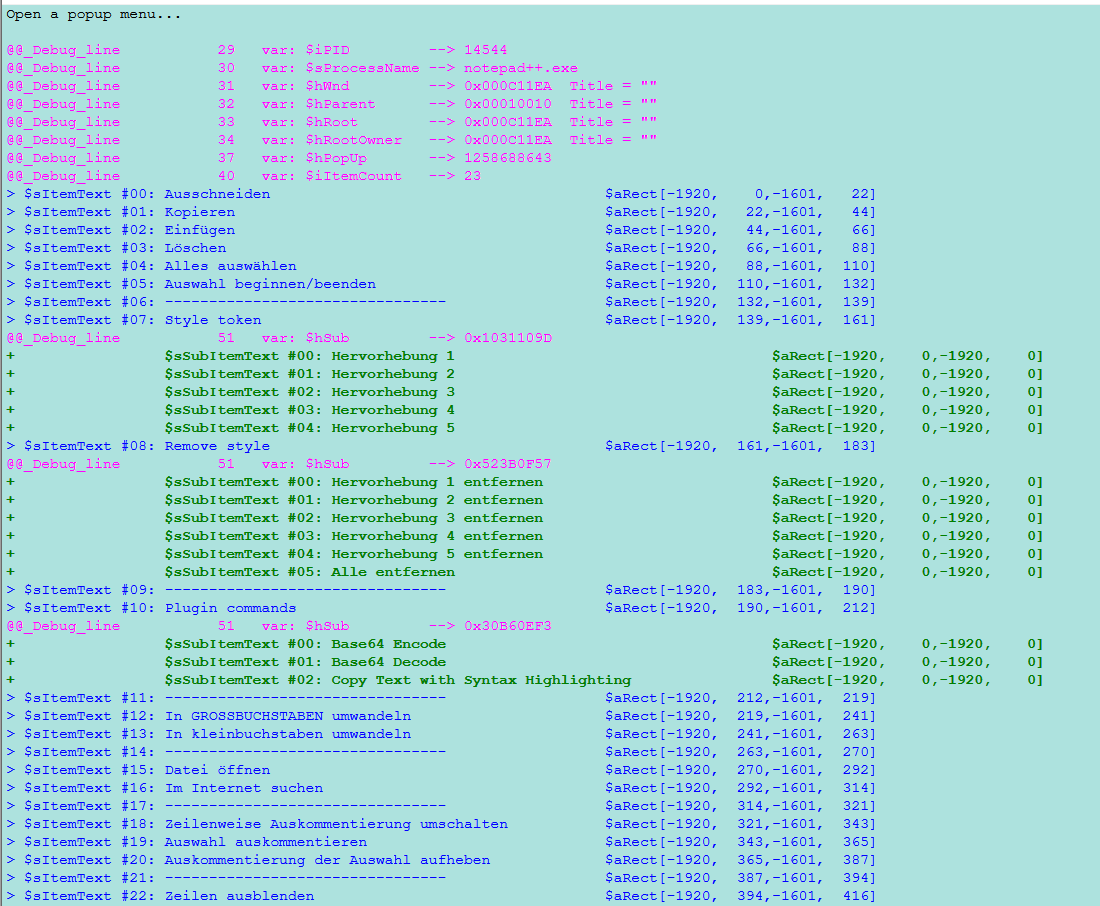
Task: Click the $iPID value 14544
Action: coord(485,50)
